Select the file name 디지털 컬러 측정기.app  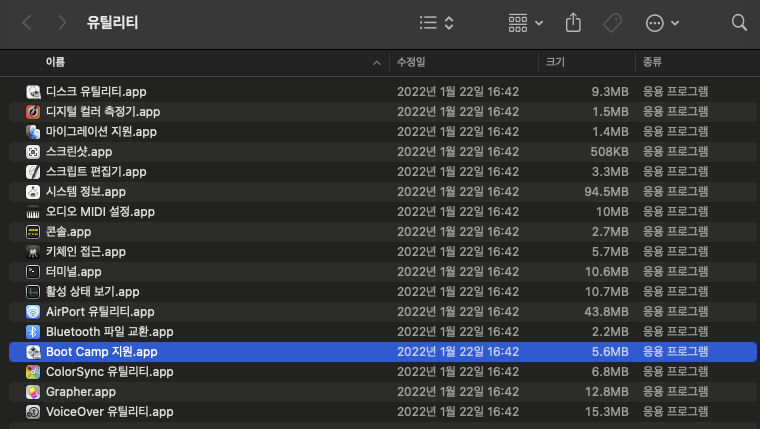(103, 111)
